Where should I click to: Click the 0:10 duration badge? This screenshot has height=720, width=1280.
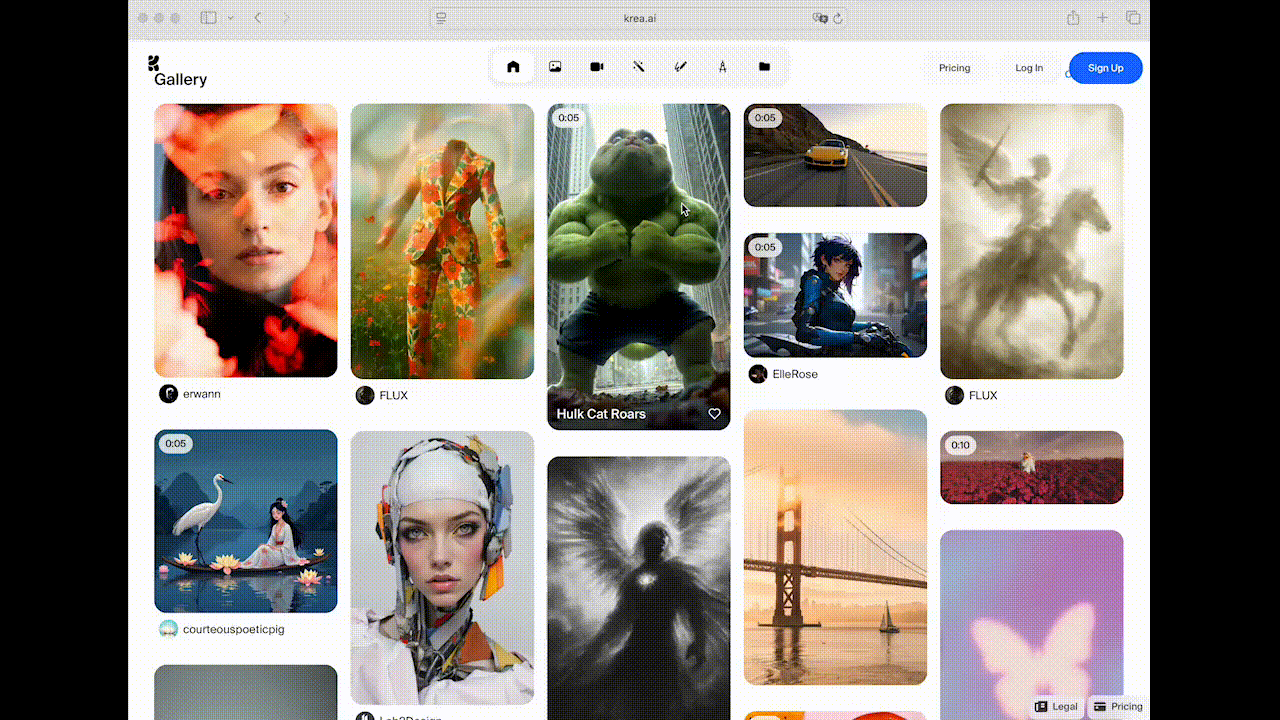tap(961, 445)
